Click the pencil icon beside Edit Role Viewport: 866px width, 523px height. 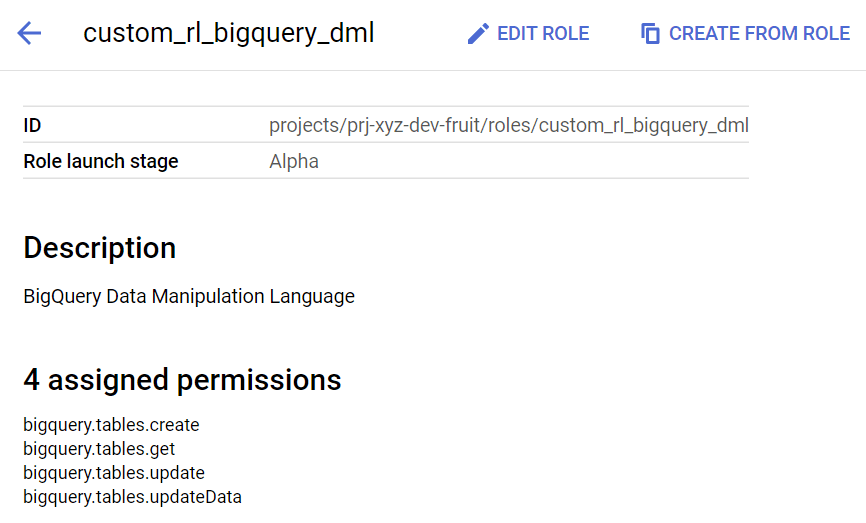click(478, 33)
